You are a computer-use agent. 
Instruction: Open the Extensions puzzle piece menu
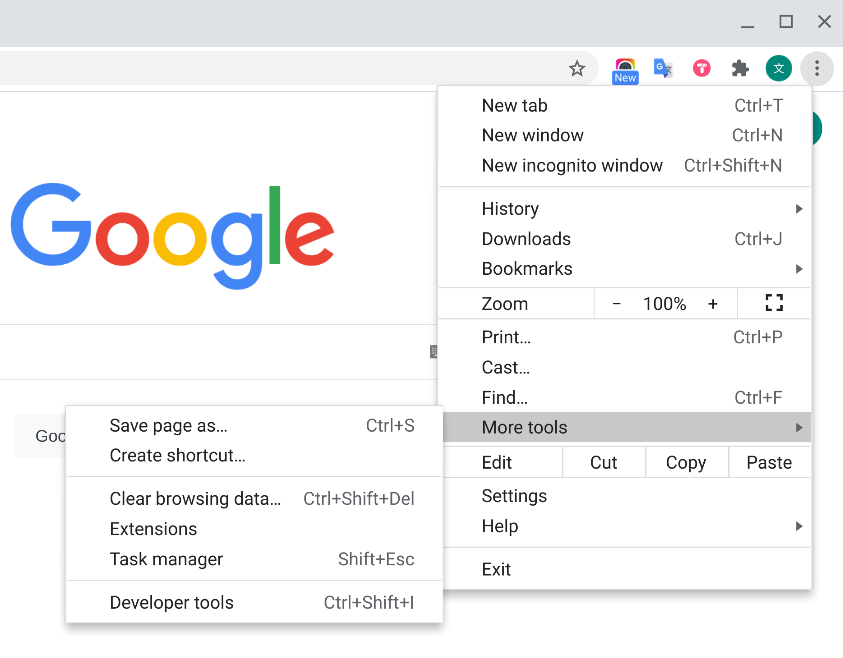pos(740,68)
